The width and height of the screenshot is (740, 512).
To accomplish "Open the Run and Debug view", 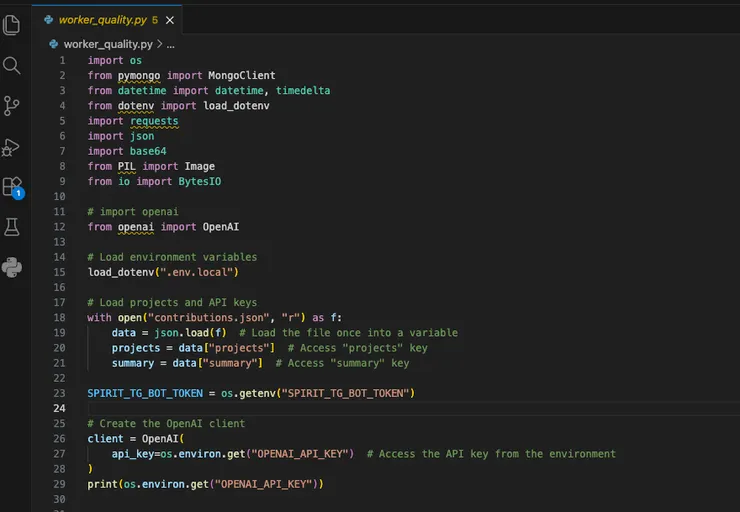I will [12, 147].
